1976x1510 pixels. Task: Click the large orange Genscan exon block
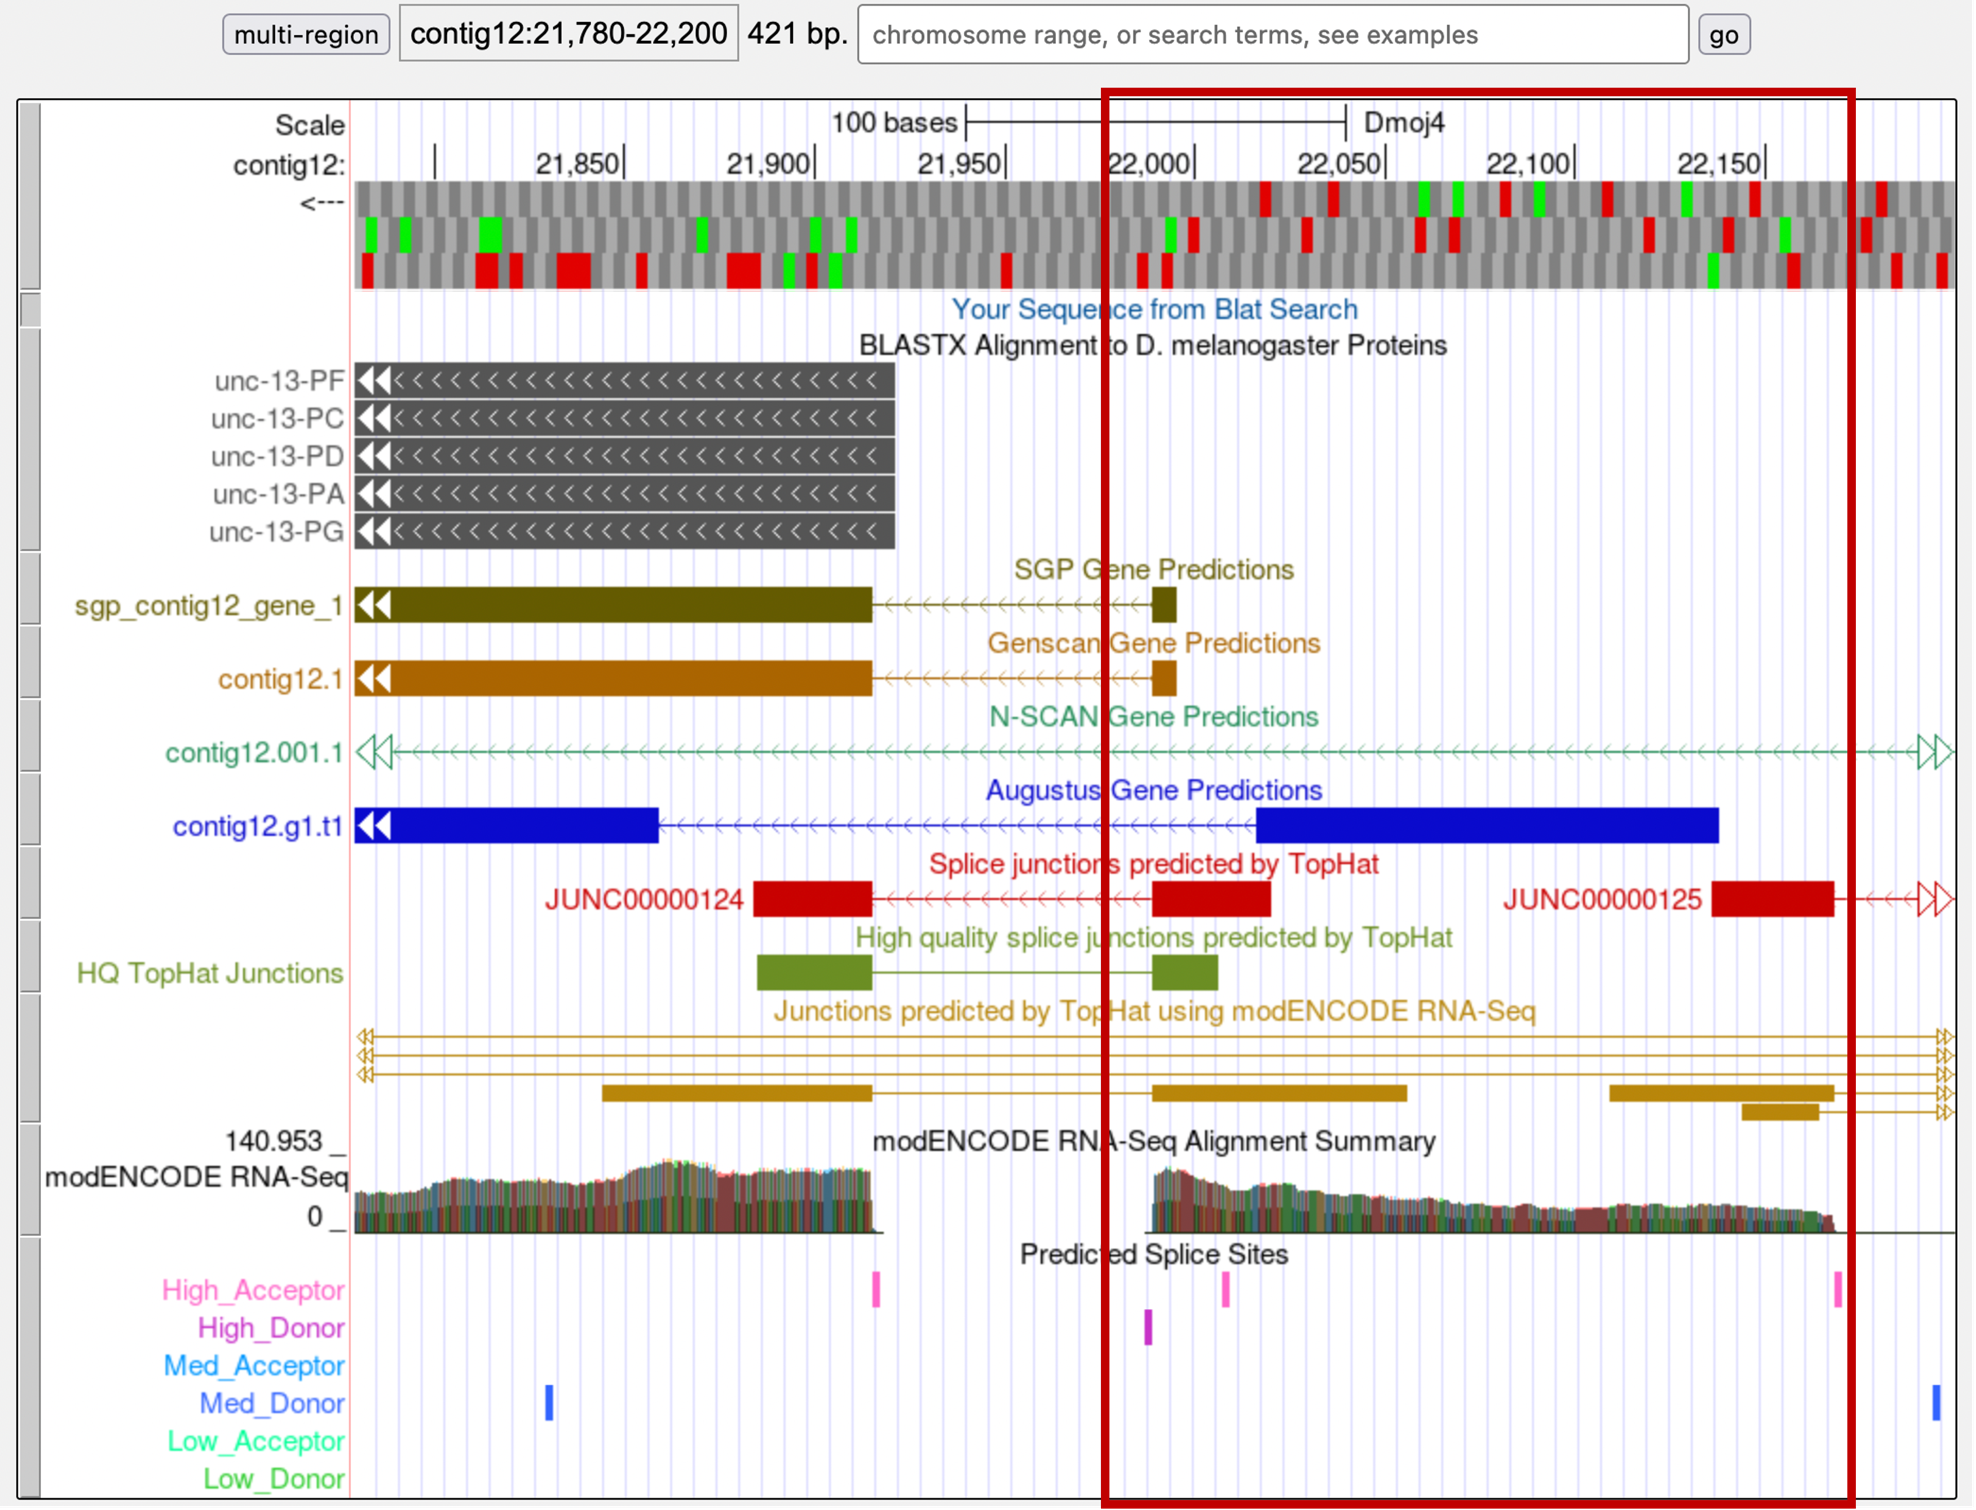click(613, 679)
